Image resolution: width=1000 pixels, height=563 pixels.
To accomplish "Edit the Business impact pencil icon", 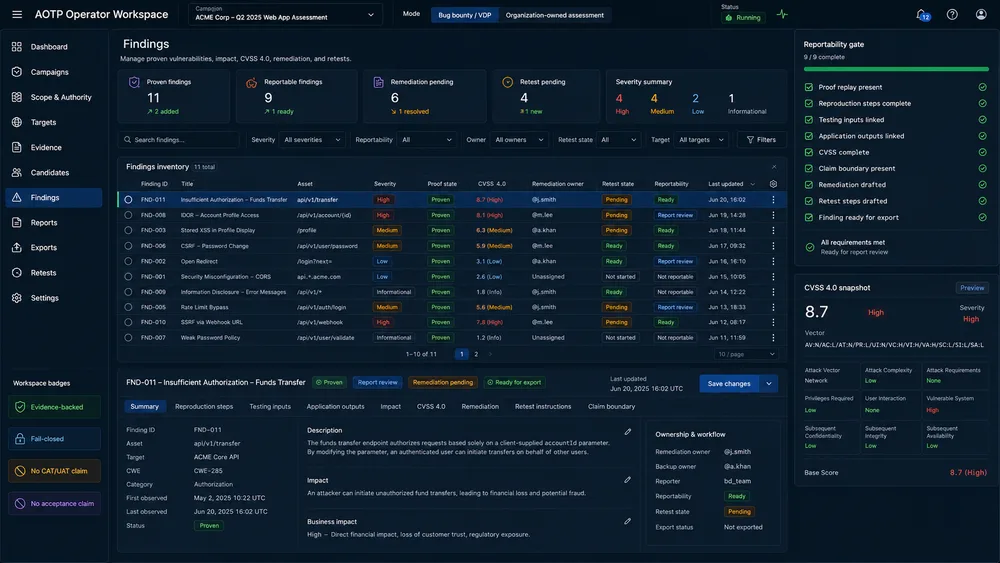I will pos(628,521).
